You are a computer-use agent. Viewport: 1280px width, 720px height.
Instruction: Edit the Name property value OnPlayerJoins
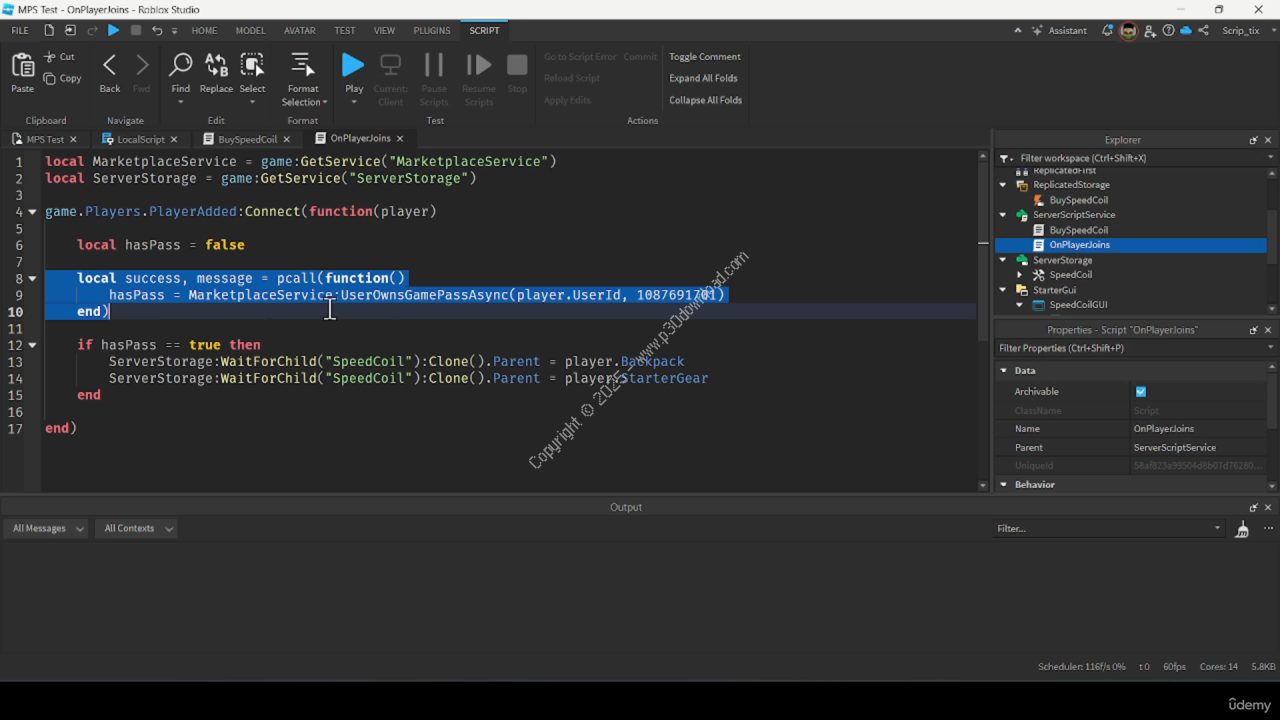coord(1200,429)
